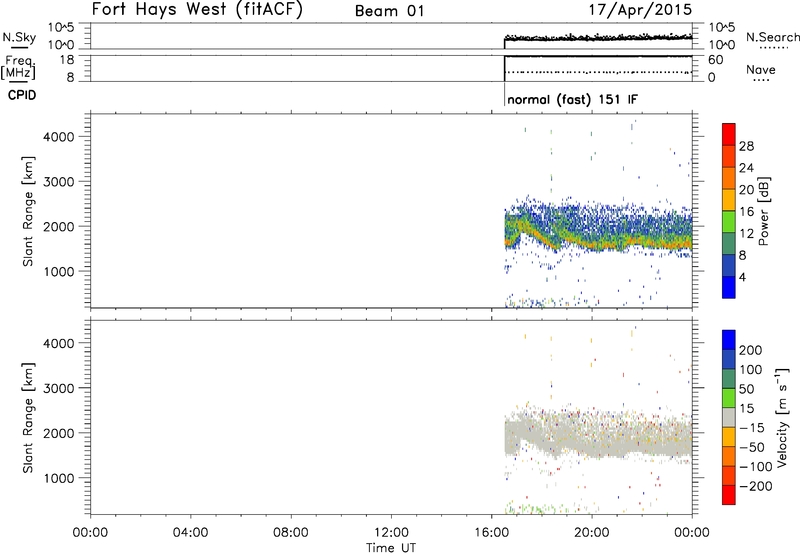This screenshot has width=800, height=554.
Task: Select the '3000' tick in the velocity panel
Action: 59,388
